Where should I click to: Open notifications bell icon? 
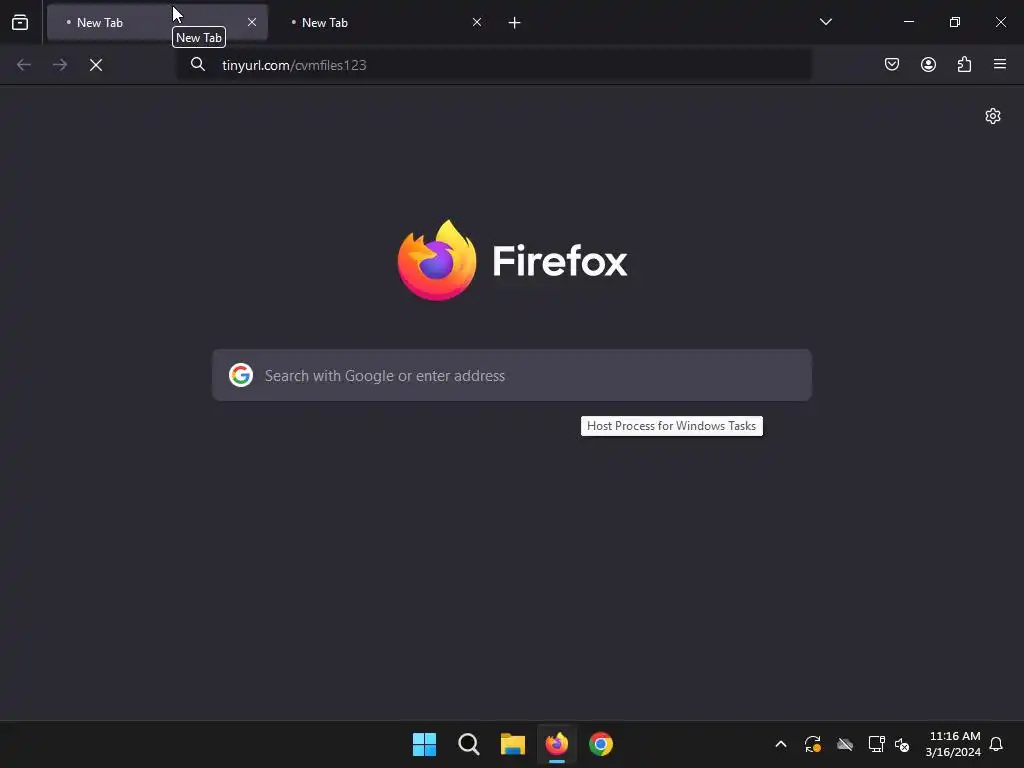click(x=996, y=744)
